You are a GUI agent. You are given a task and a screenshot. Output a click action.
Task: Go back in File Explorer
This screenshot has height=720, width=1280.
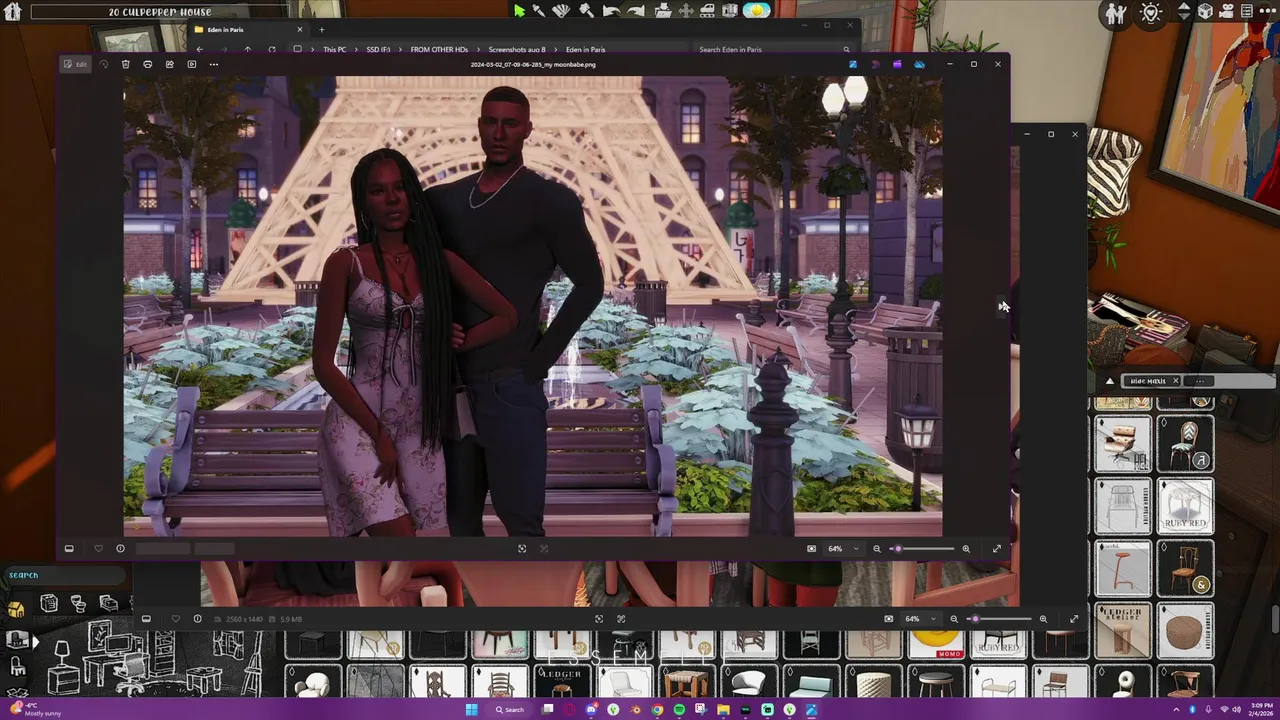[199, 49]
